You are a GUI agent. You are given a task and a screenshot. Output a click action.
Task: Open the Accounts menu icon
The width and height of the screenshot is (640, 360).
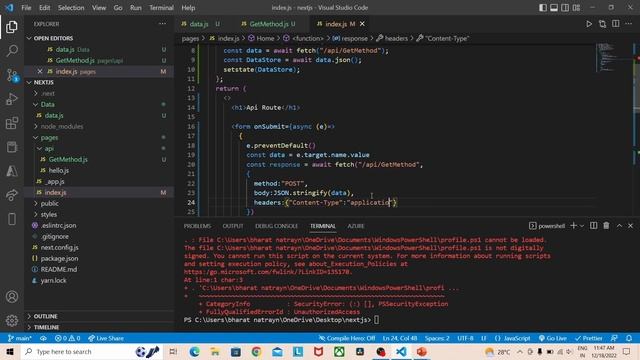(x=12, y=296)
